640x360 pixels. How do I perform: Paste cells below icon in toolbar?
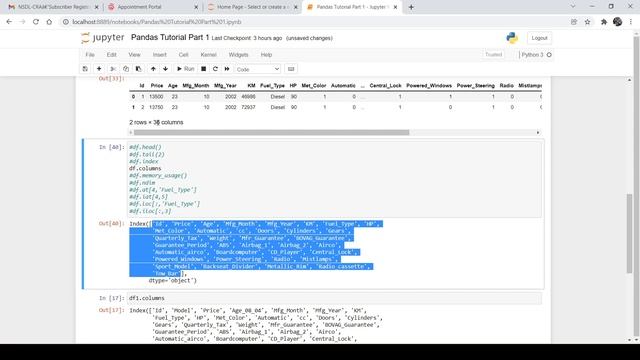[138, 69]
